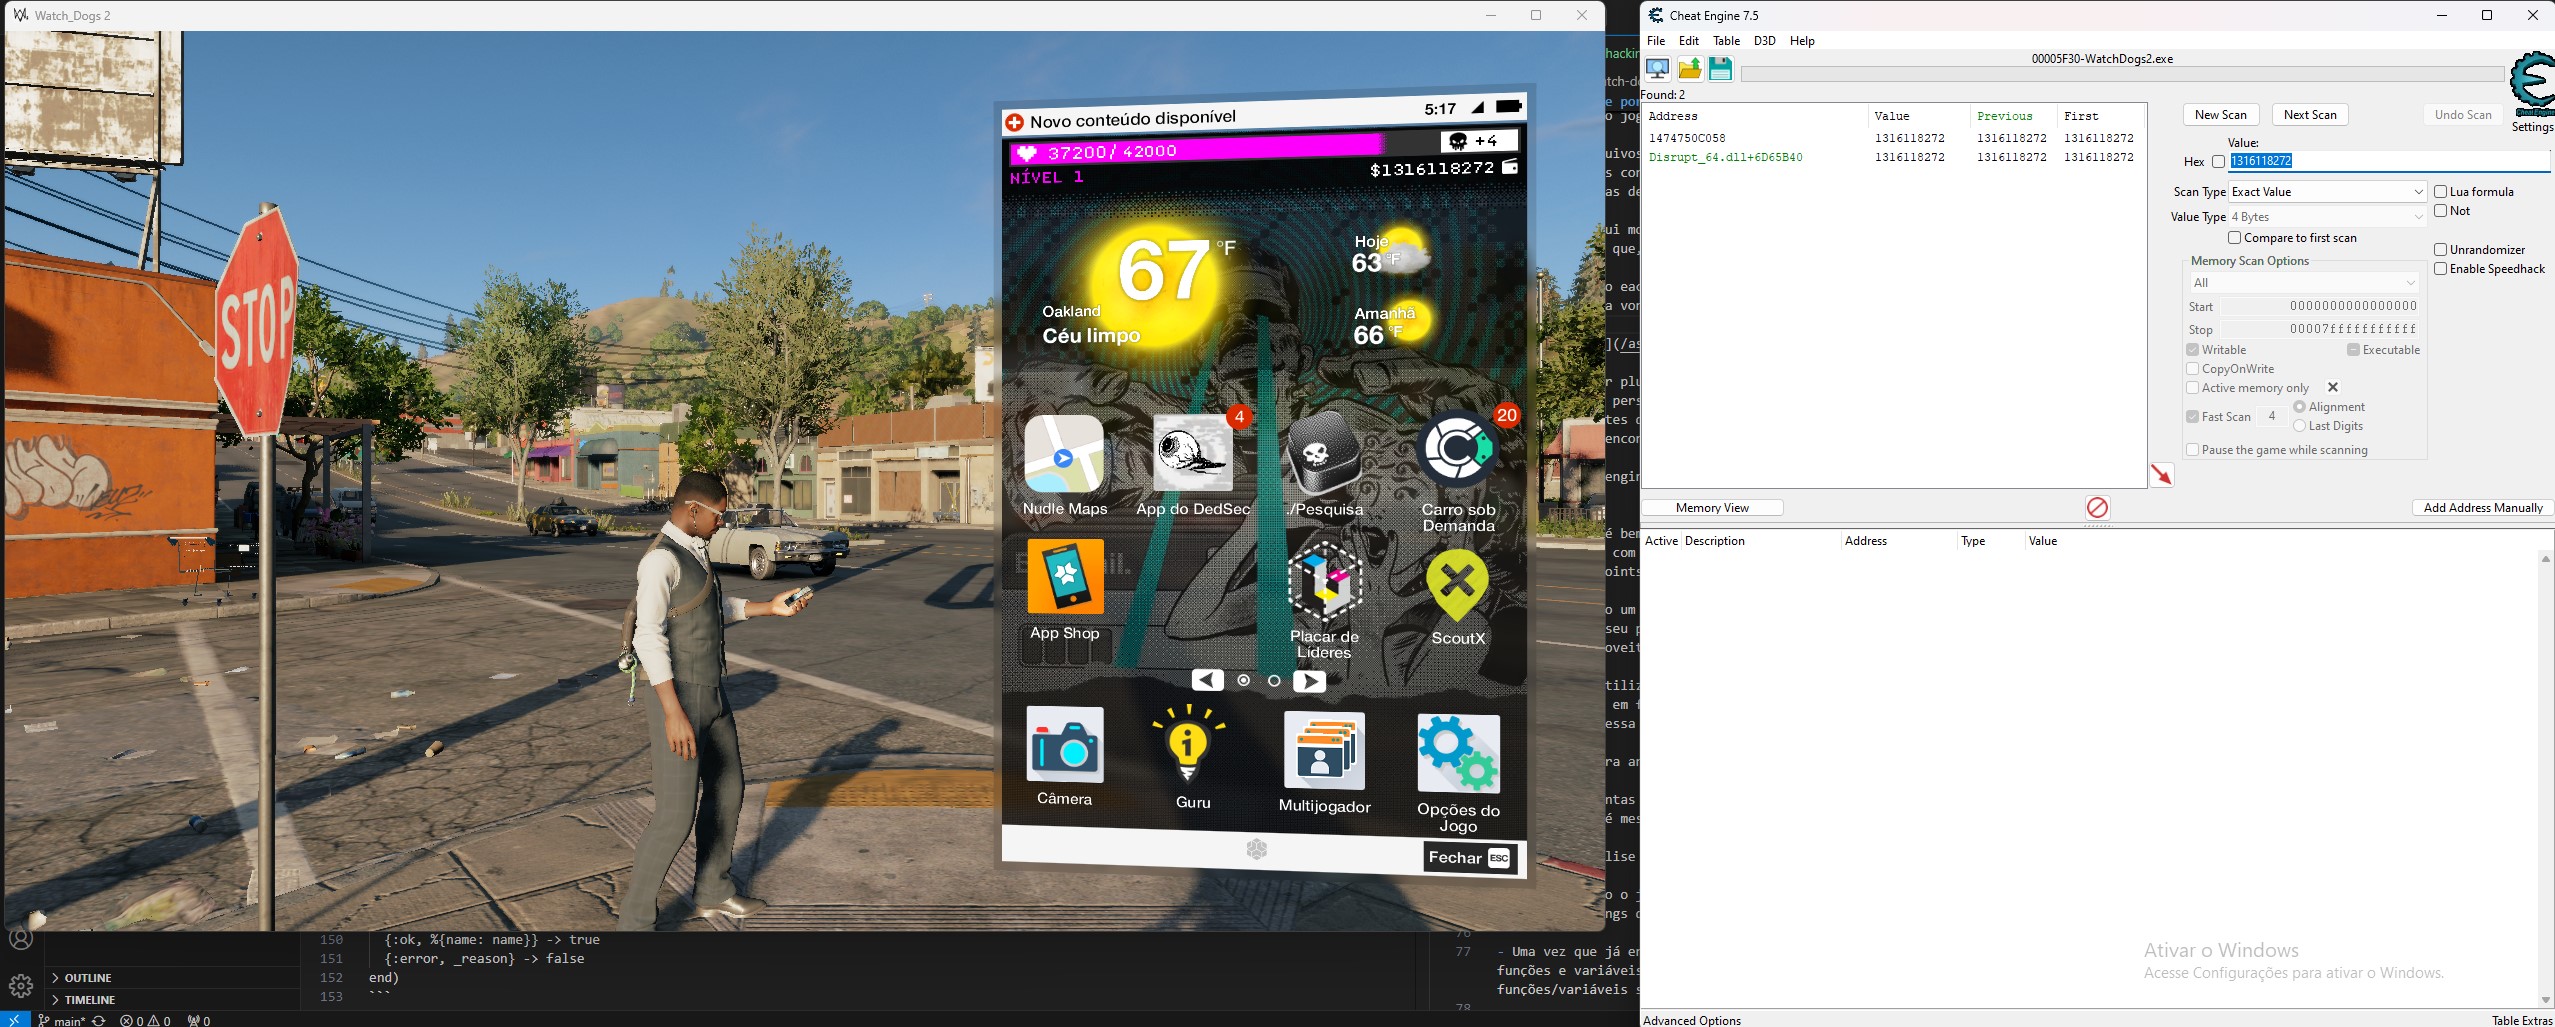The image size is (2555, 1027).
Task: Select address 1474750C058 row
Action: (x=1892, y=138)
